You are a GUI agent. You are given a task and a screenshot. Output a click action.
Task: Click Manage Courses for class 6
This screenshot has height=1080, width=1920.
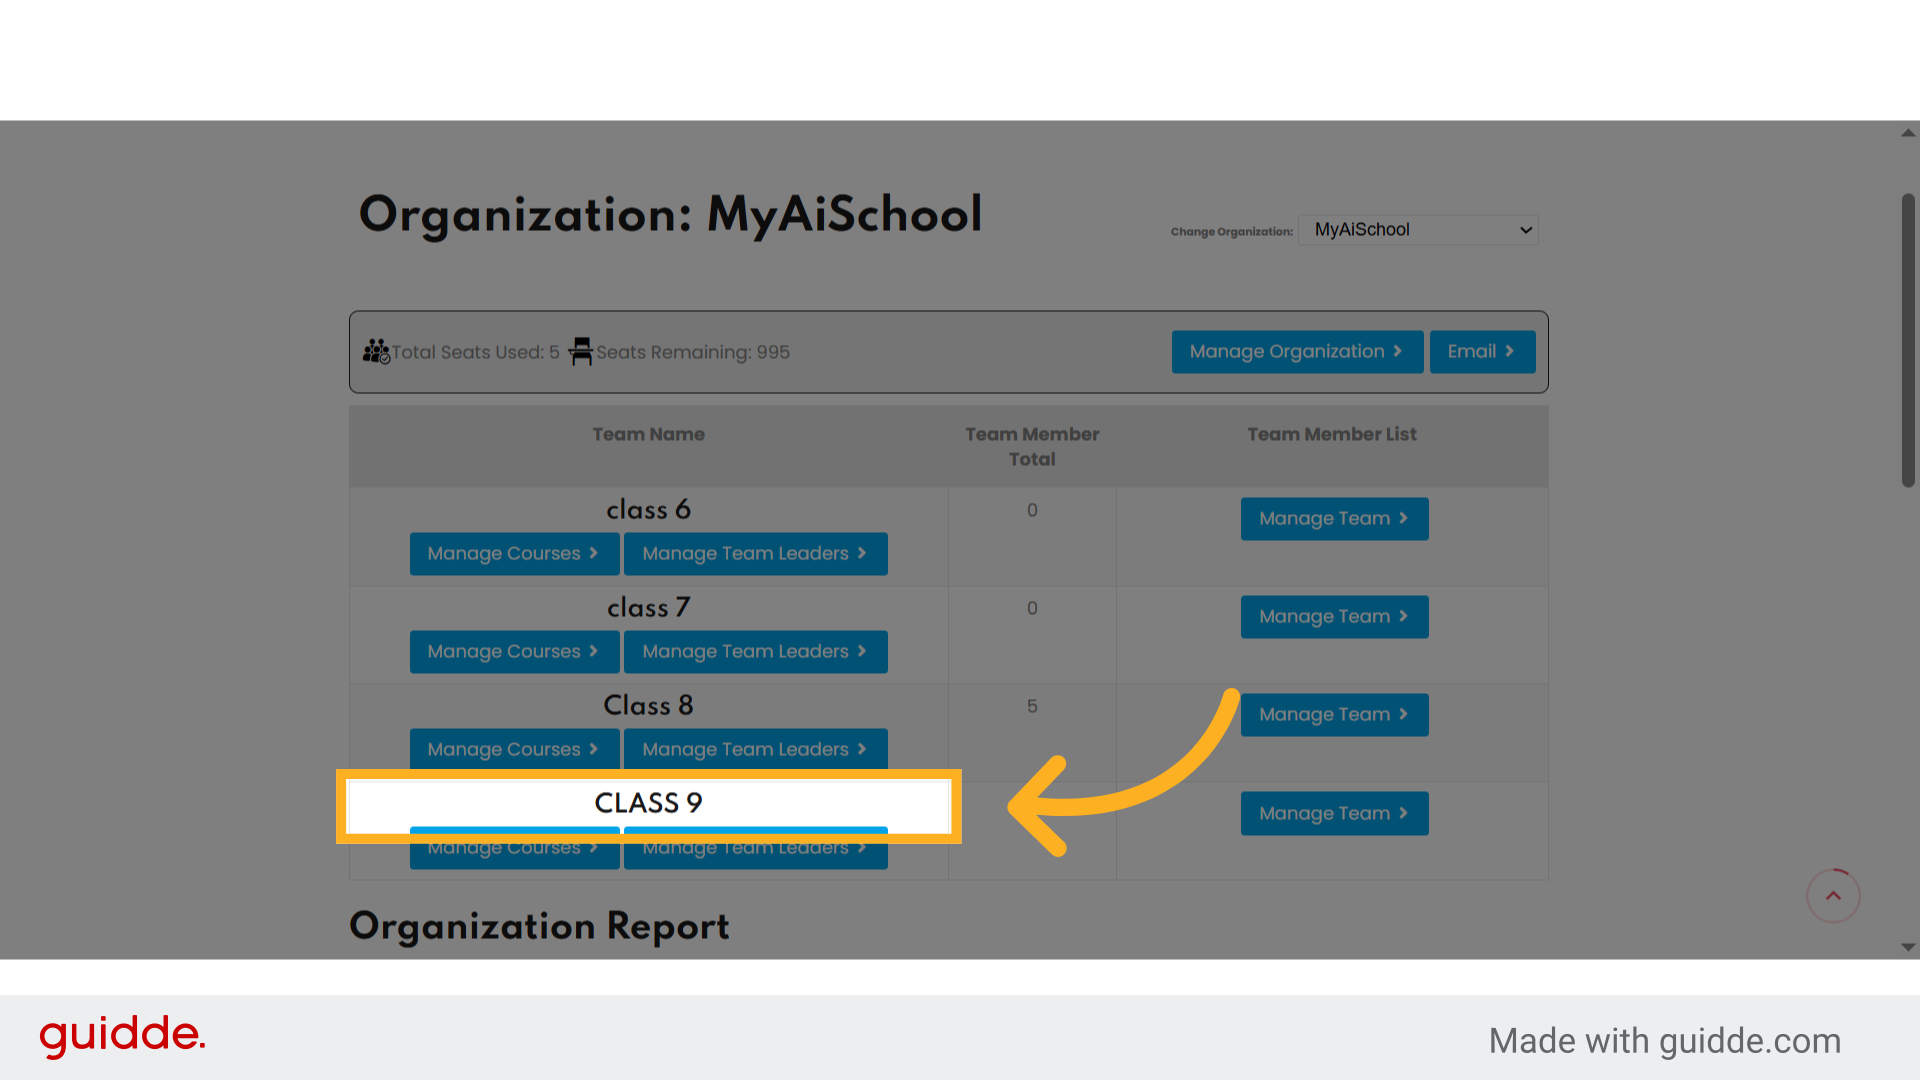pyautogui.click(x=514, y=553)
